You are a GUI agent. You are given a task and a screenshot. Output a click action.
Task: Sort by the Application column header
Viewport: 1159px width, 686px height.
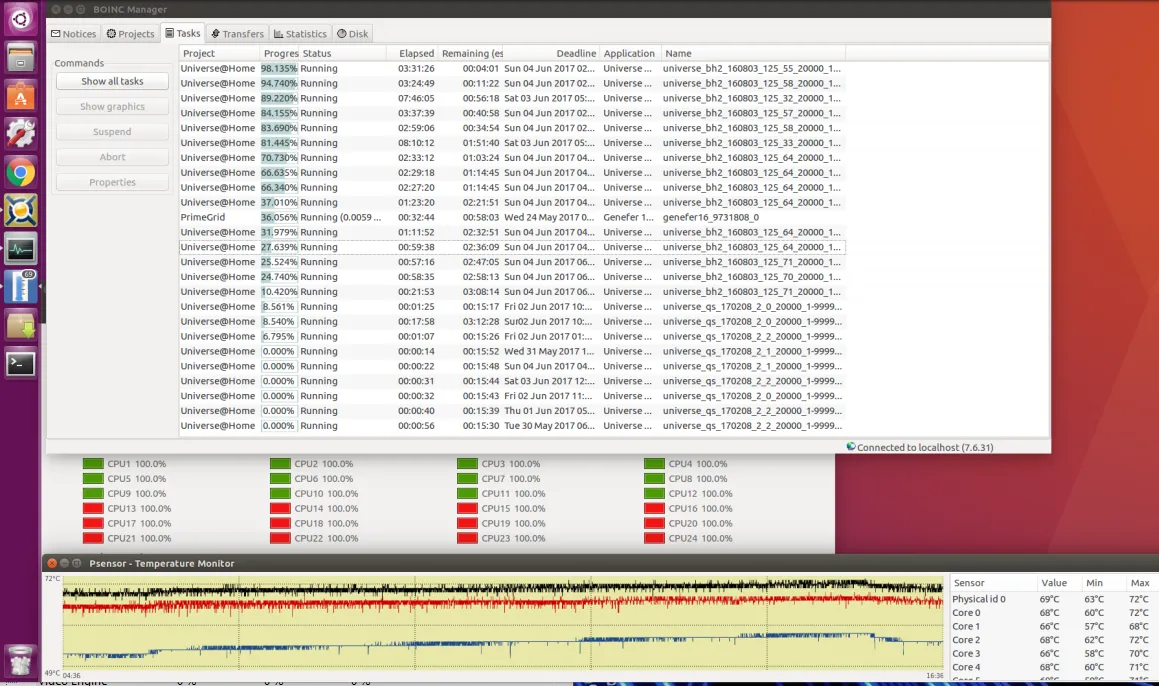[629, 53]
